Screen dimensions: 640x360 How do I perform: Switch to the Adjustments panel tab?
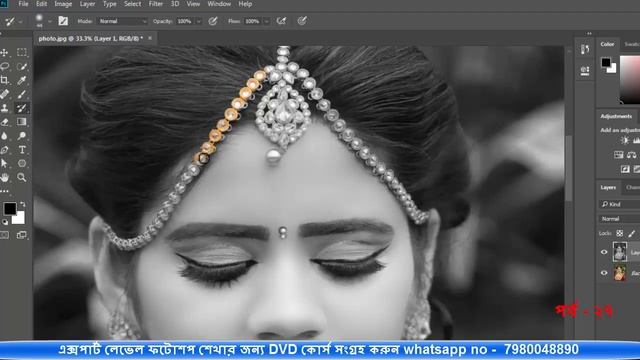tap(616, 116)
